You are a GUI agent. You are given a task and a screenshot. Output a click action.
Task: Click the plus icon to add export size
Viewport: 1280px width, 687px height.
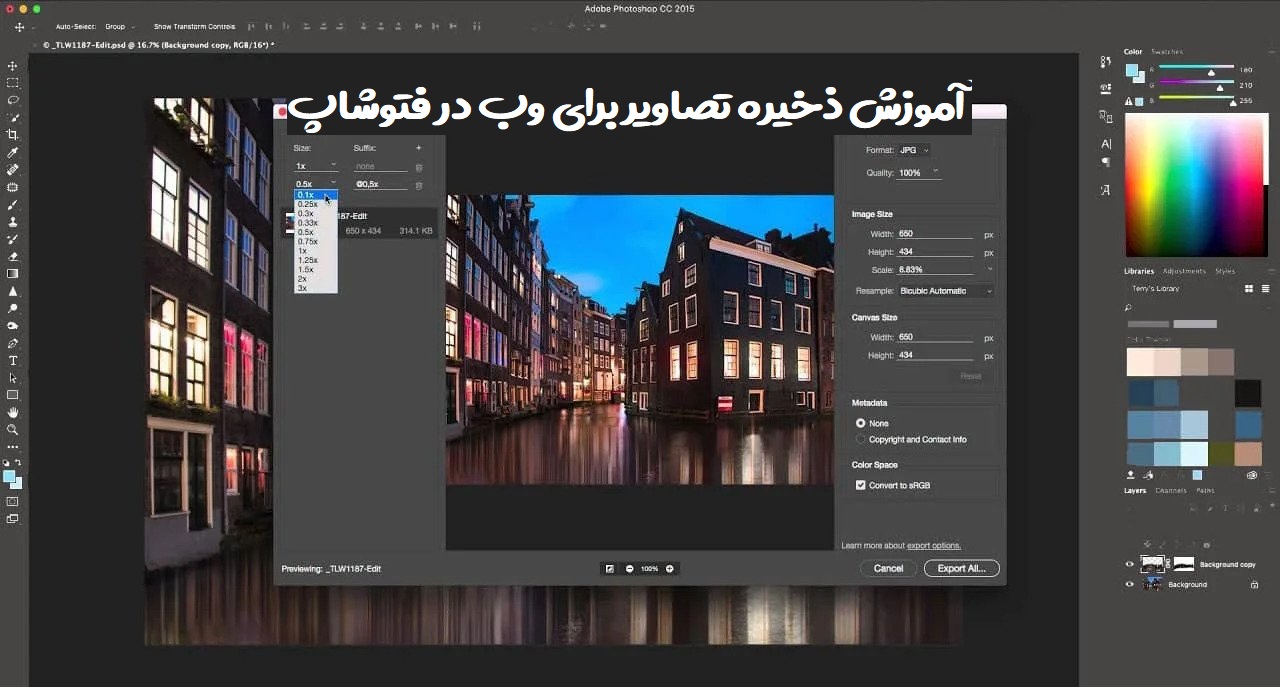click(418, 148)
